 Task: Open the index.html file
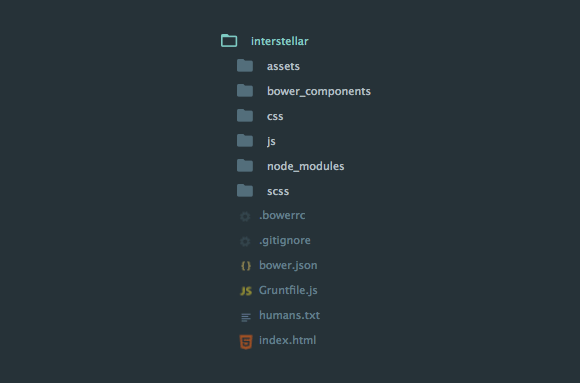[x=287, y=340]
